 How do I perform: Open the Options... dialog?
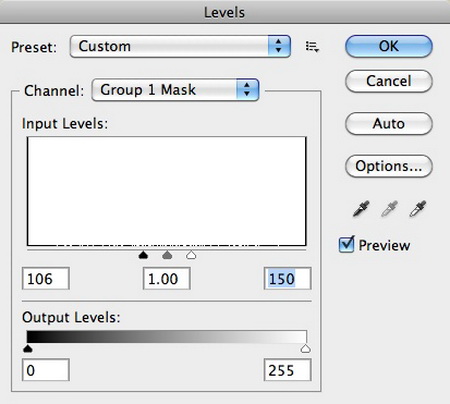(389, 166)
